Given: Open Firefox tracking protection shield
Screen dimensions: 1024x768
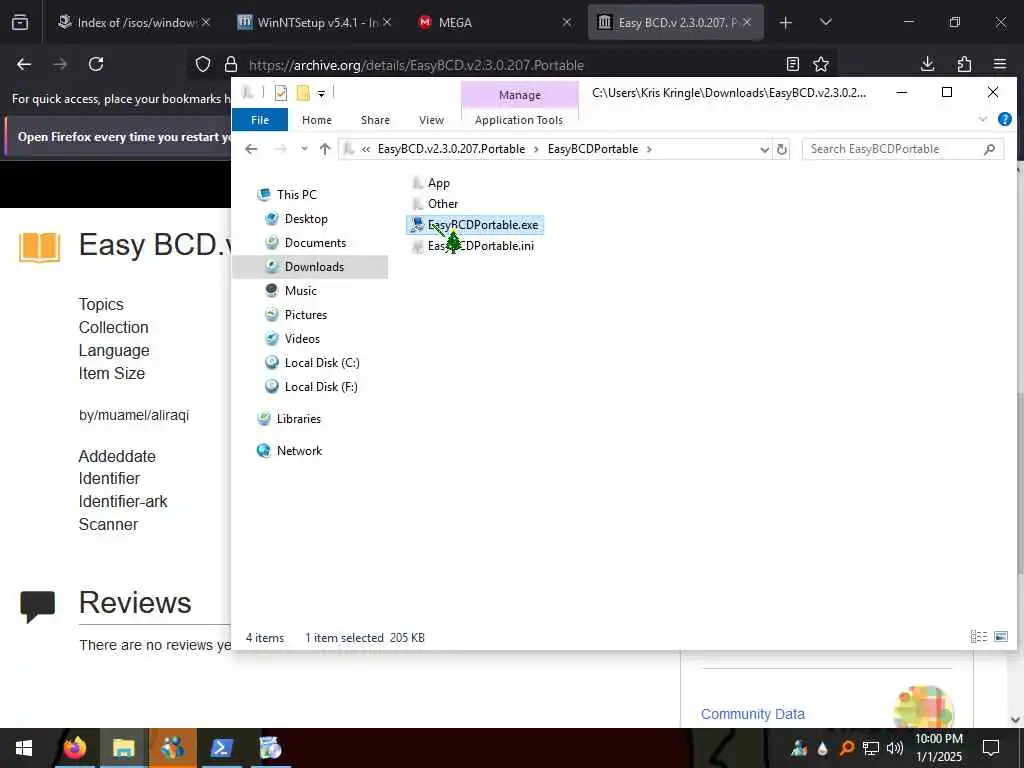Looking at the screenshot, I should (x=203, y=65).
